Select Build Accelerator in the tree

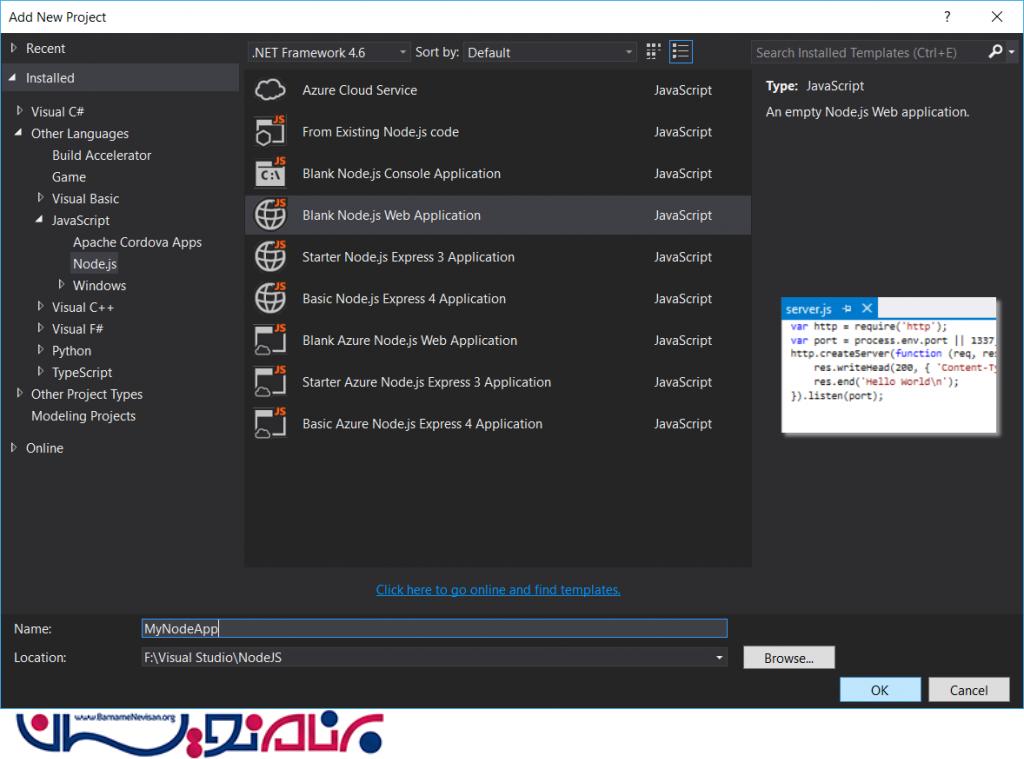[x=101, y=155]
